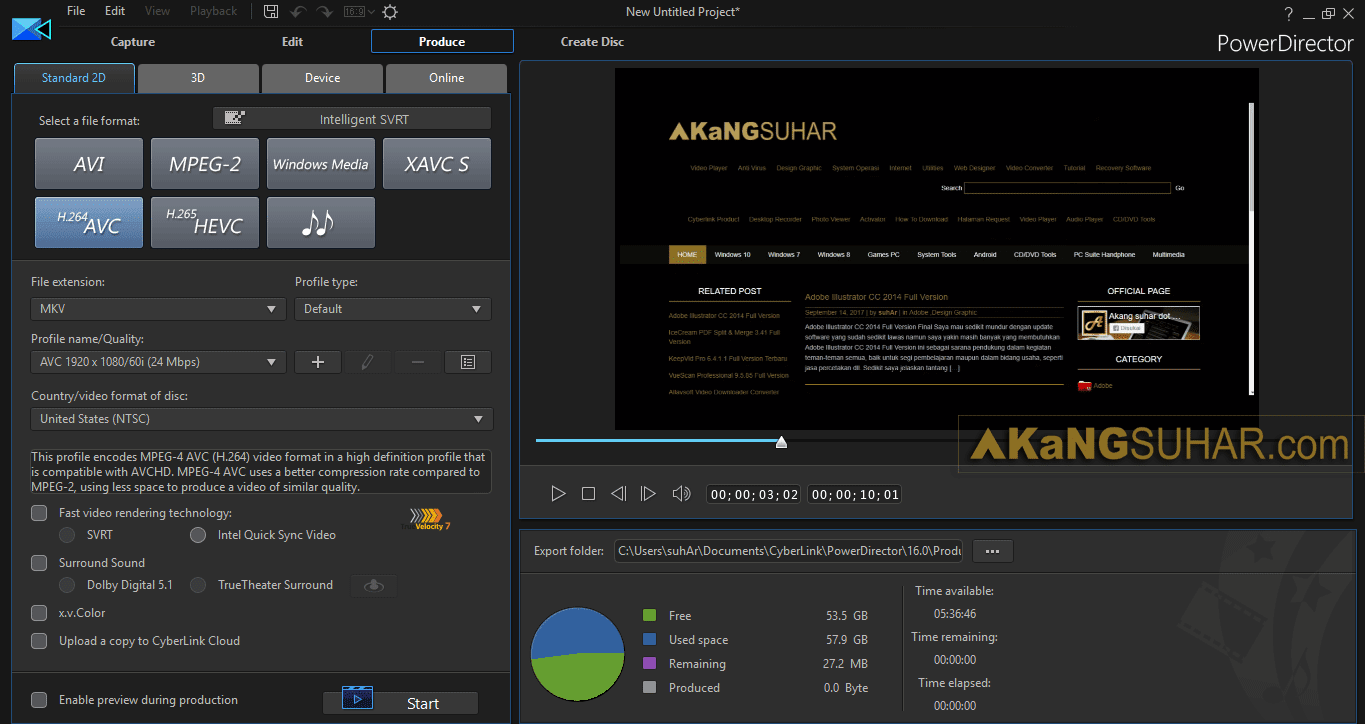The height and width of the screenshot is (724, 1365).
Task: Click the delete profile minus icon
Action: pyautogui.click(x=418, y=362)
